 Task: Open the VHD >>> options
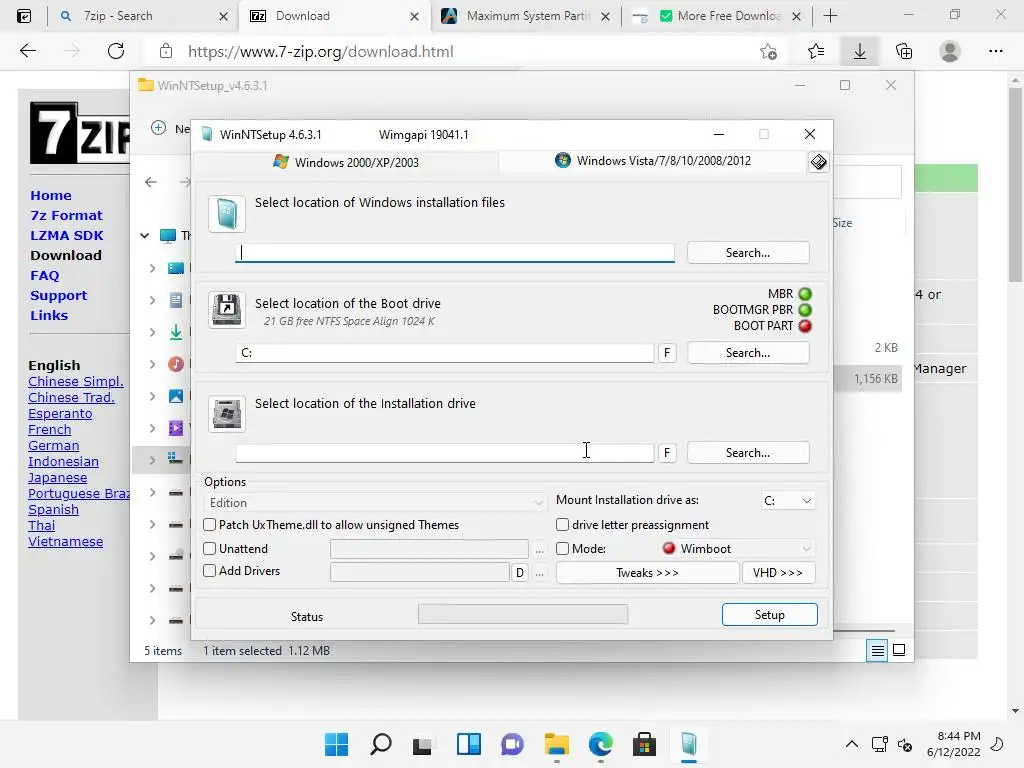[778, 573]
